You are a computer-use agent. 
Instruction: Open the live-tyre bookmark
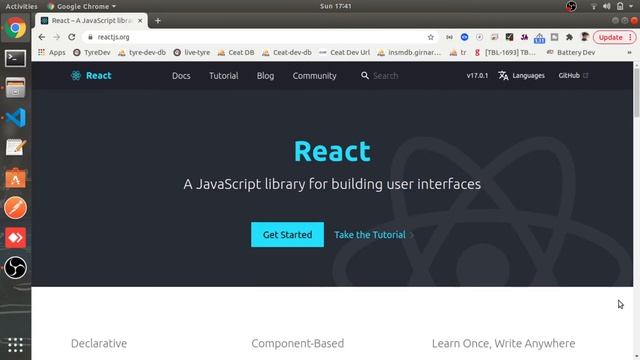[191, 52]
